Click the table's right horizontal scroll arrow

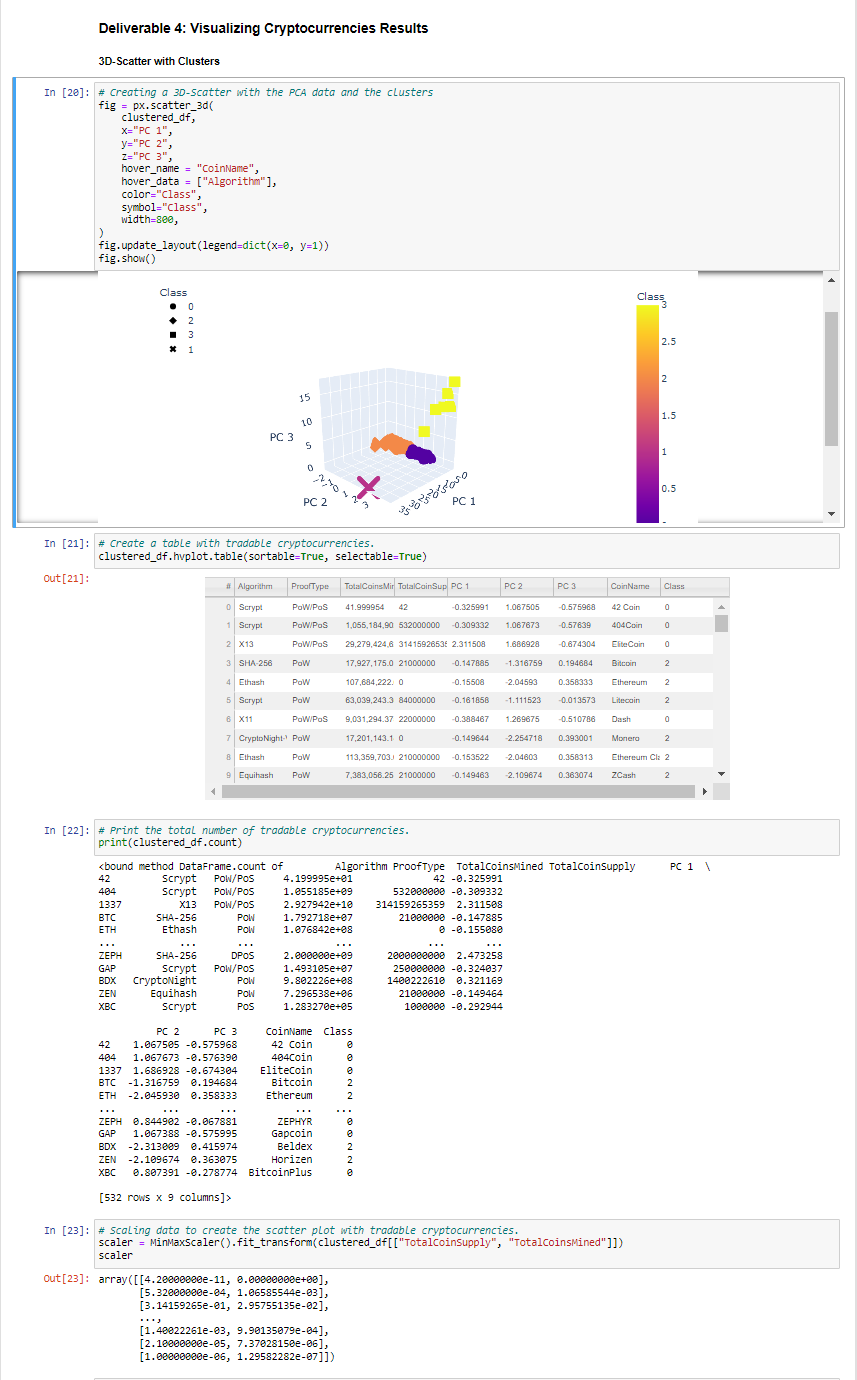tap(706, 792)
